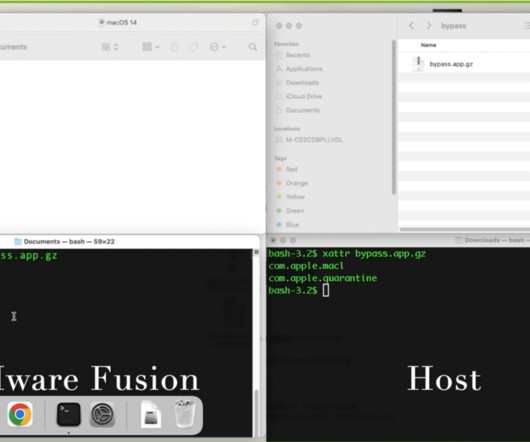
Task: Click the Documents — bash terminal title
Action: 69,242
